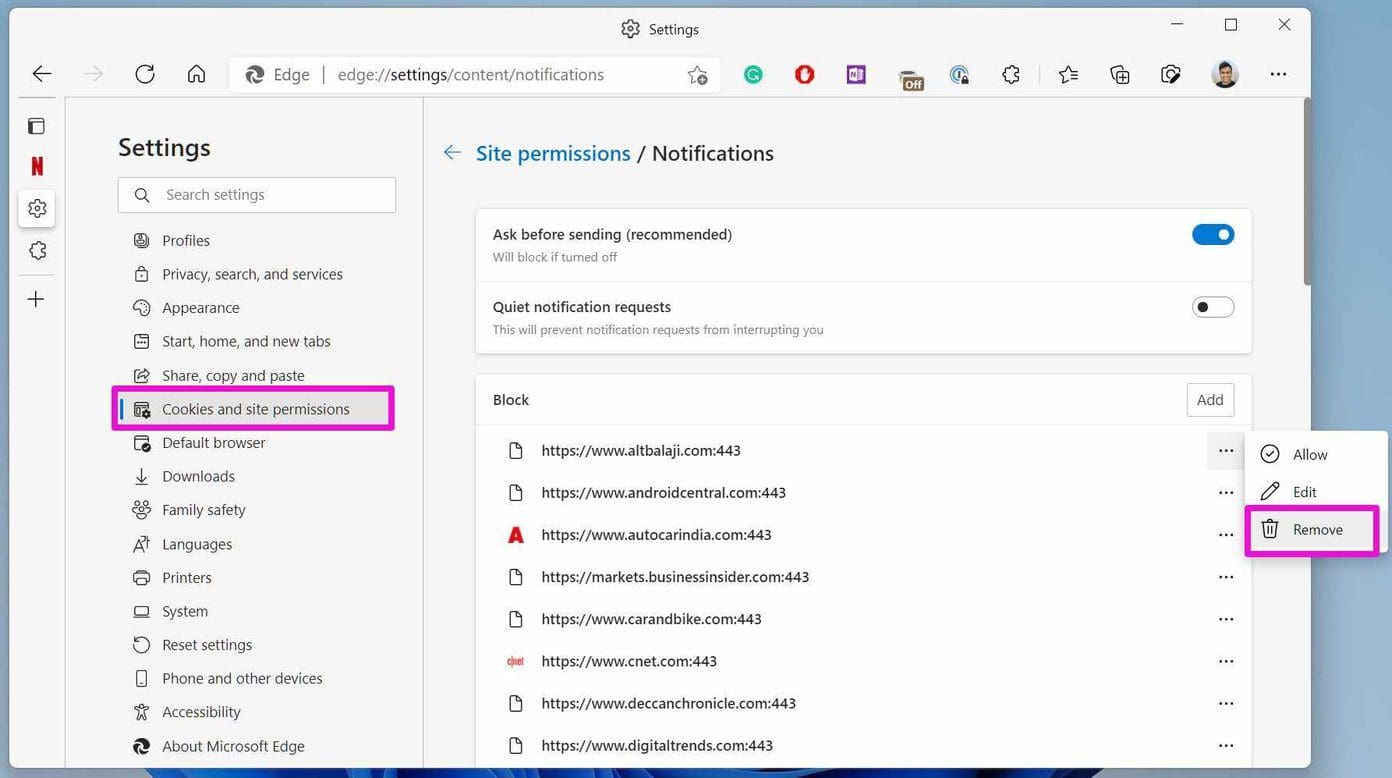Disable Ask before sending notifications

pyautogui.click(x=1213, y=234)
